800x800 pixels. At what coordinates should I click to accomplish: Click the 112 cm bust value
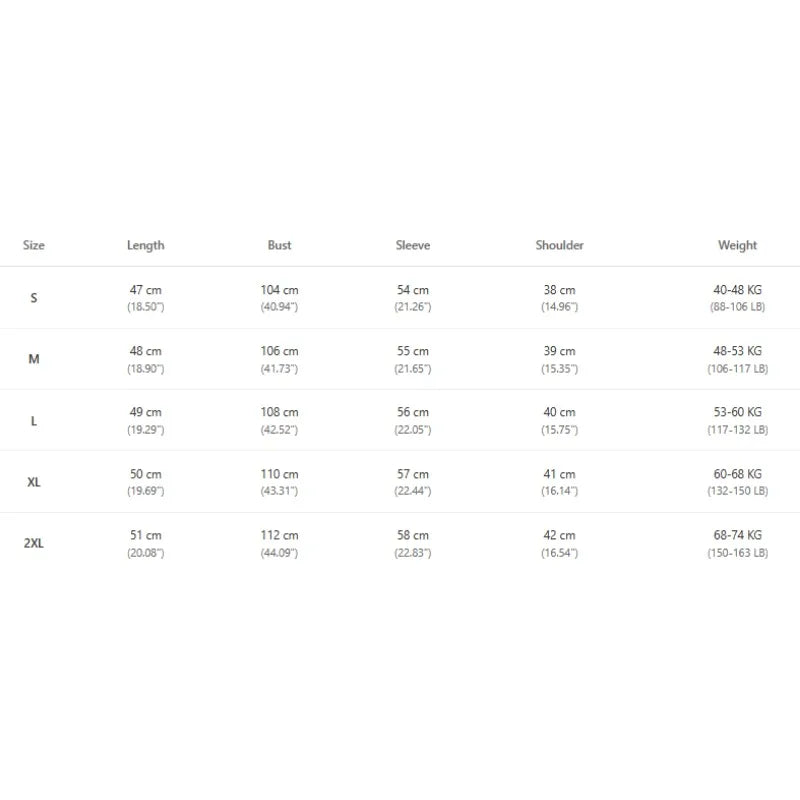(x=280, y=535)
